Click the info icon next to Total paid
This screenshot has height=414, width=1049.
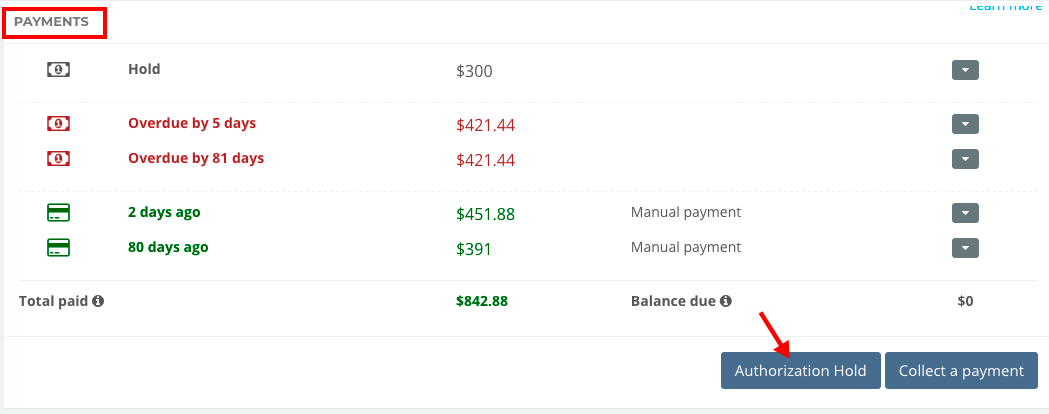98,301
